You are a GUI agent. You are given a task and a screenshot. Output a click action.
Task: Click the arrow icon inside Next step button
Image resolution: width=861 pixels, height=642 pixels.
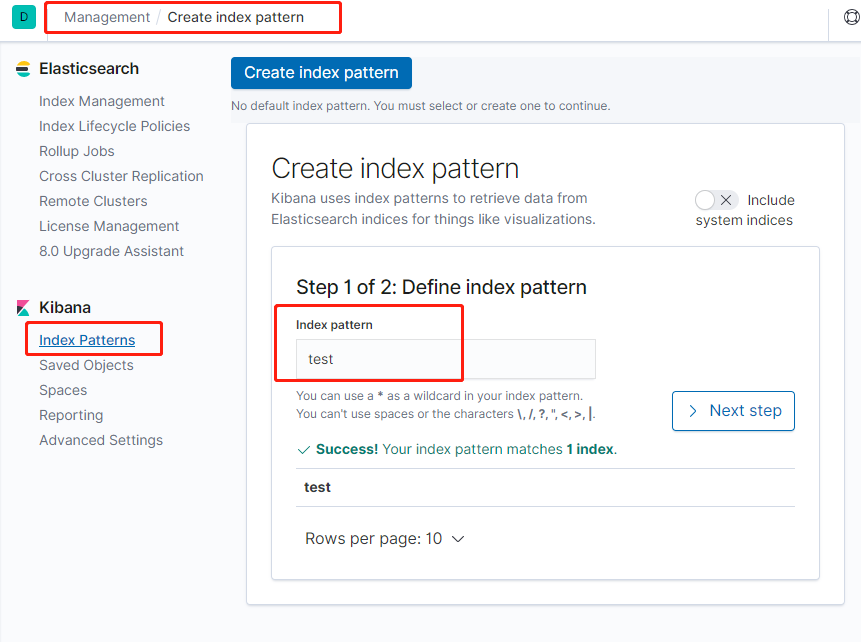tap(692, 411)
